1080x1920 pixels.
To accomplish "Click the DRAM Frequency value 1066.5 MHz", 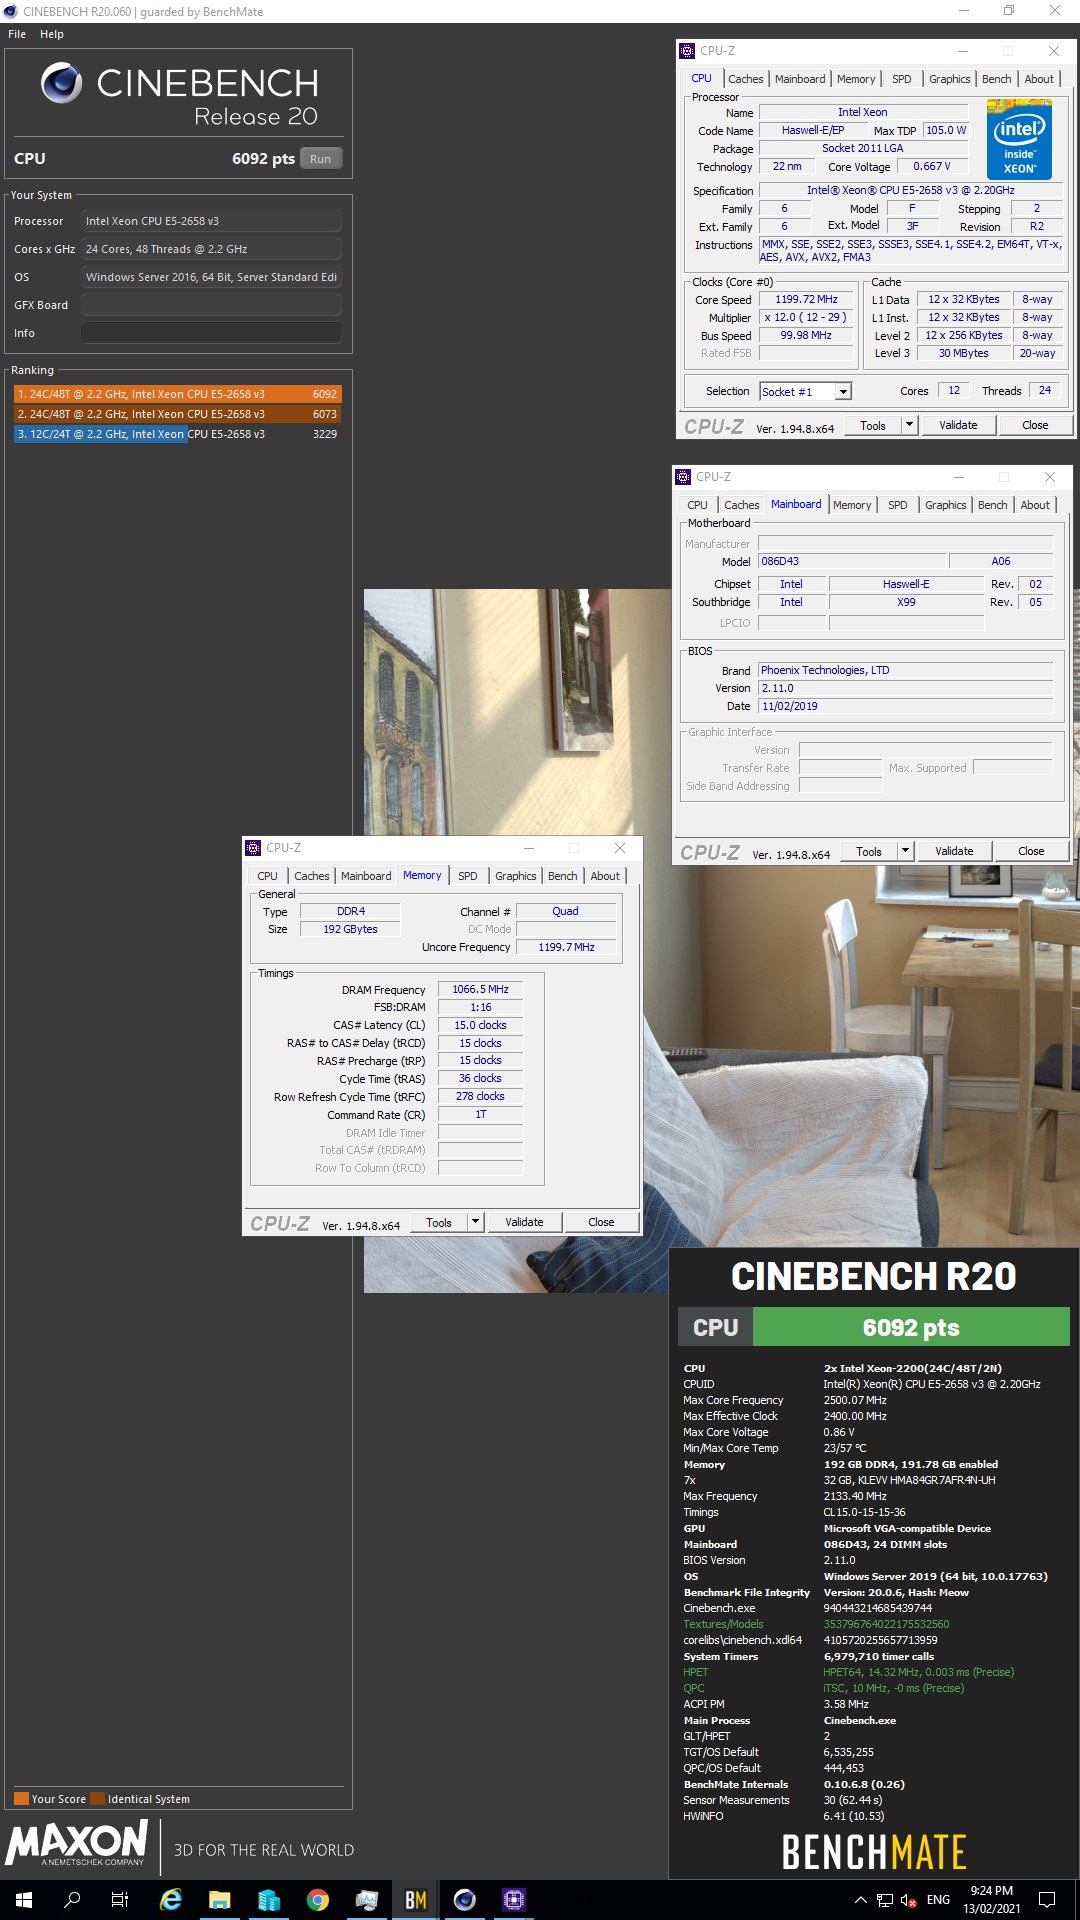I will [x=480, y=989].
